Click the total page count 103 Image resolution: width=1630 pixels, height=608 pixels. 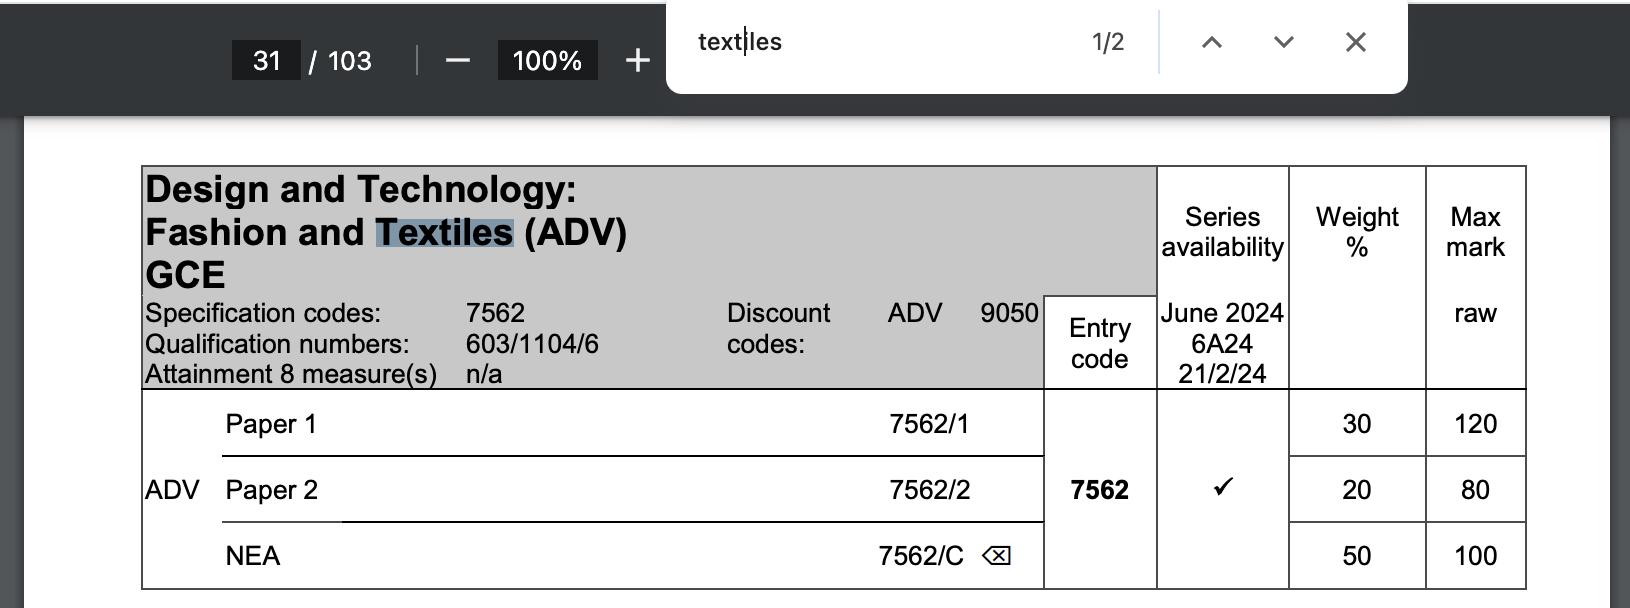click(349, 61)
